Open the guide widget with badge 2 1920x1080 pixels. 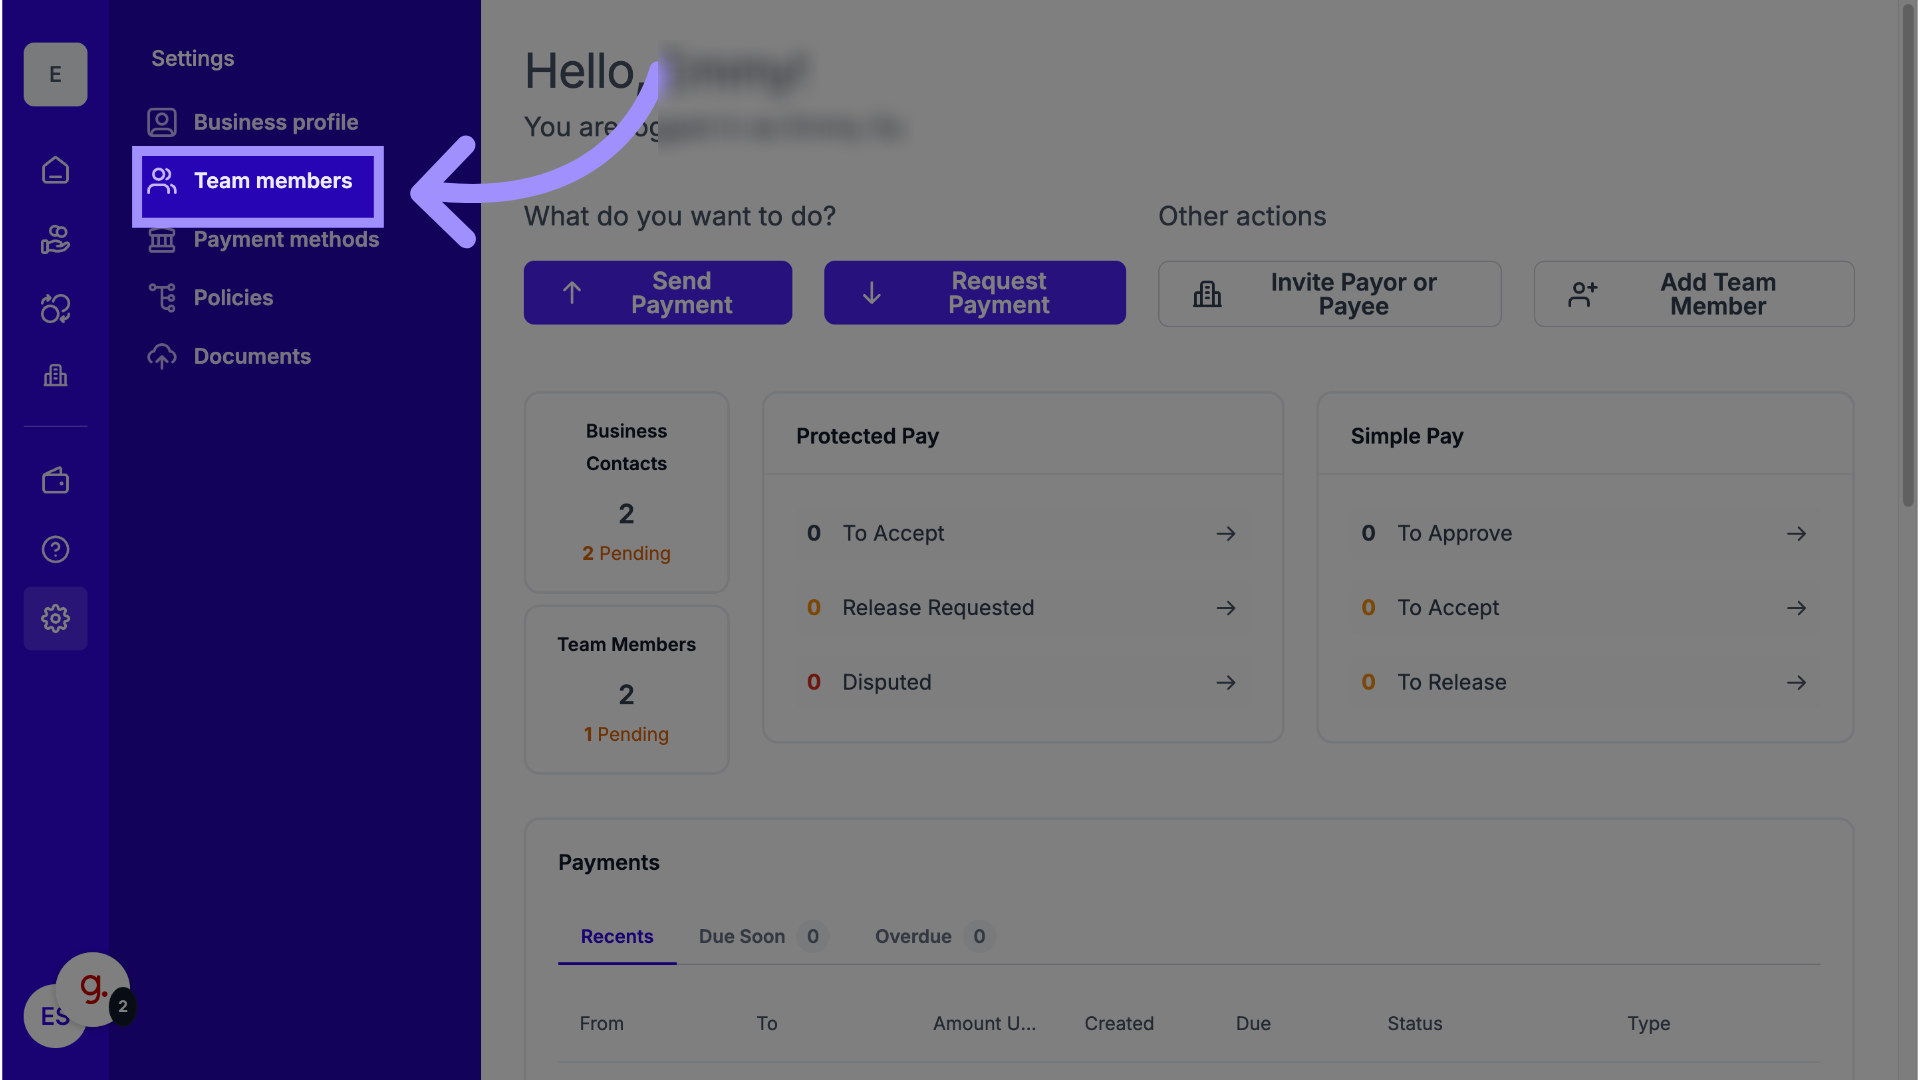(93, 989)
